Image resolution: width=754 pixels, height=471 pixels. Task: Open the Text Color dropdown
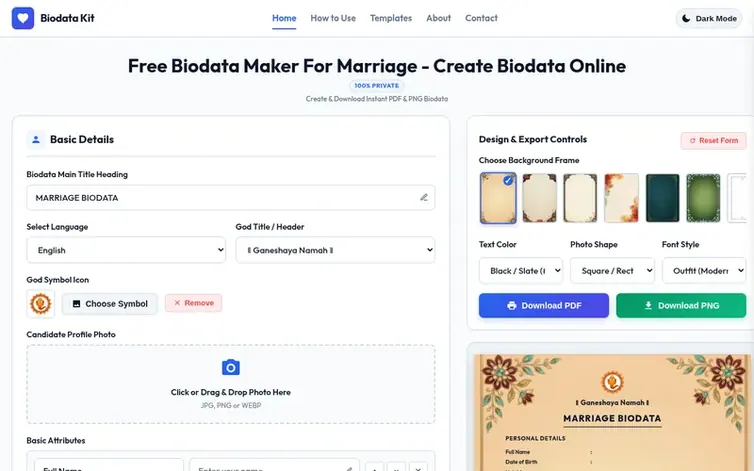pyautogui.click(x=521, y=270)
